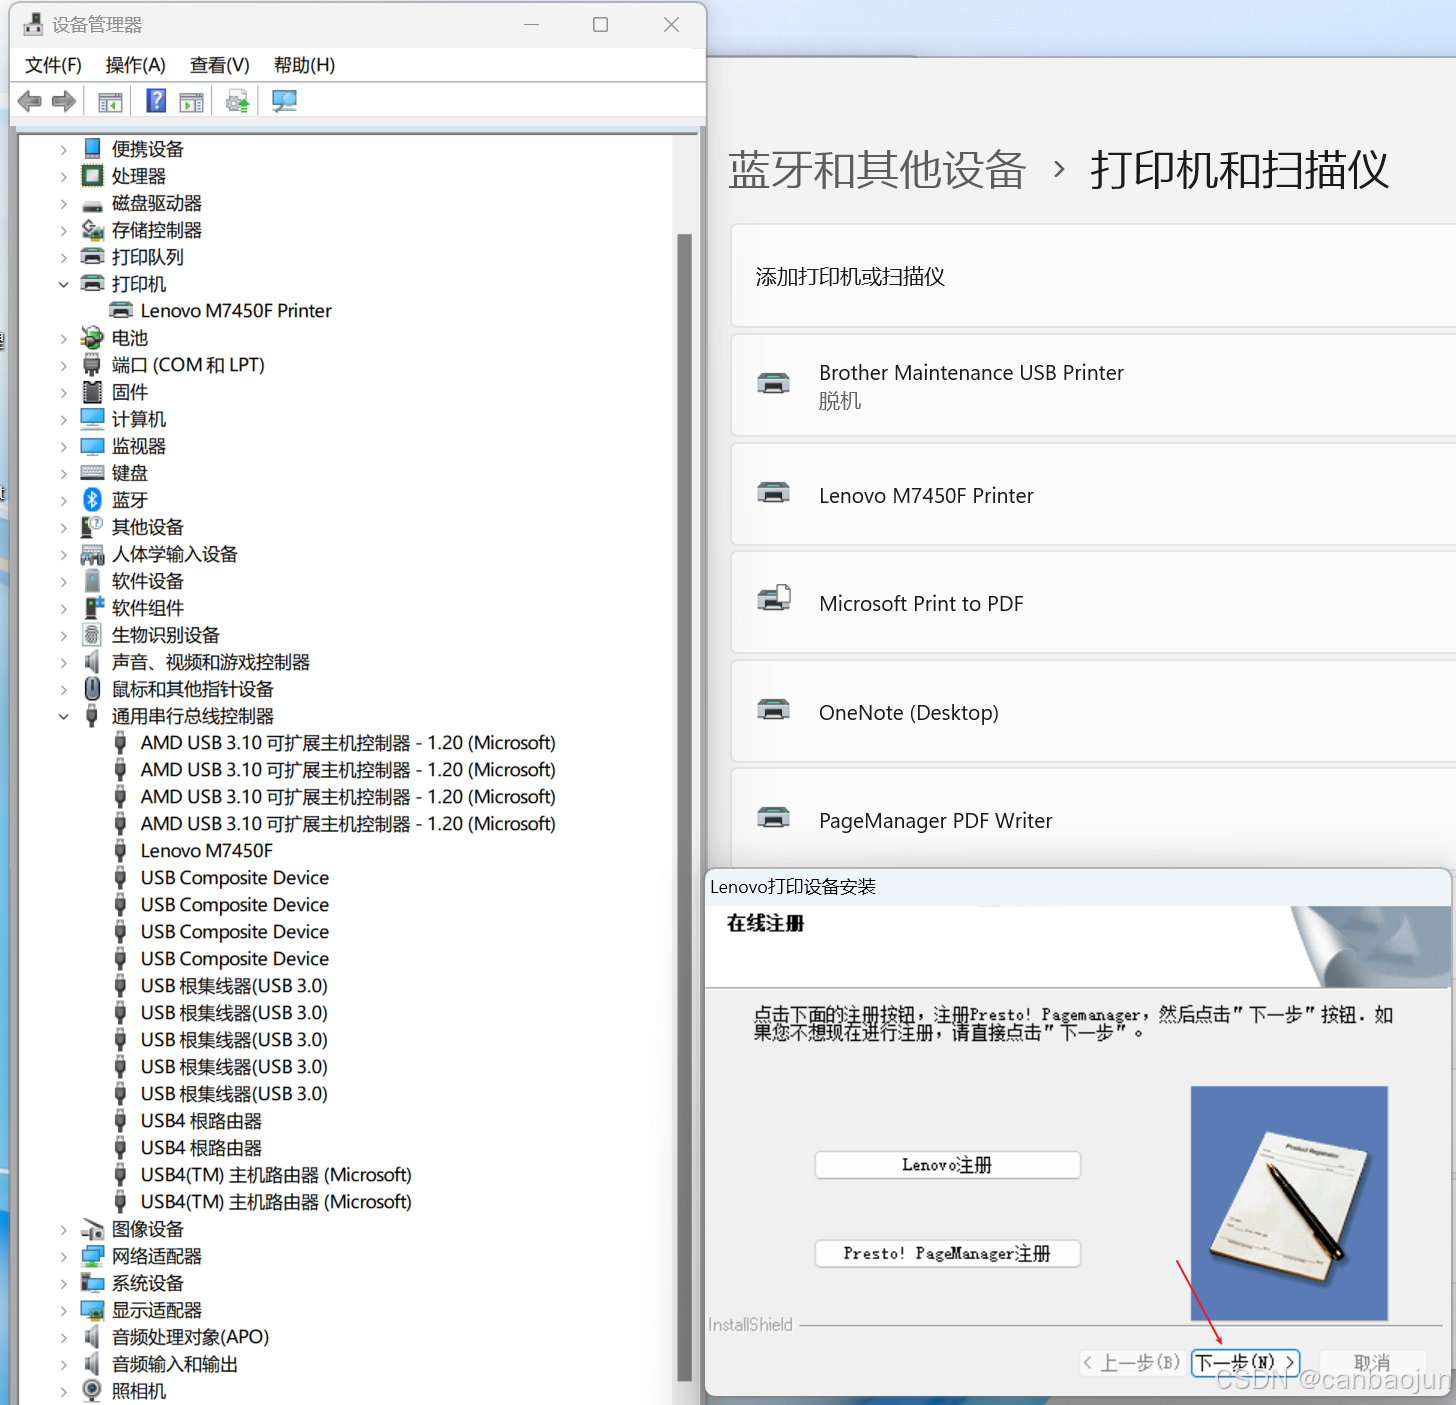This screenshot has height=1405, width=1456.
Task: Click 上一步(B) in the installer
Action: (1133, 1362)
